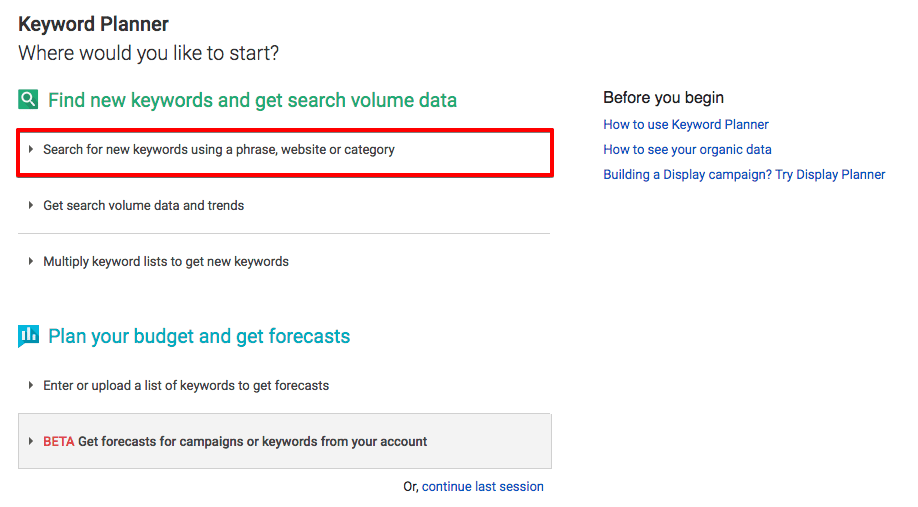
Task: Click the triangle before the BETA forecasts row
Action: click(32, 442)
